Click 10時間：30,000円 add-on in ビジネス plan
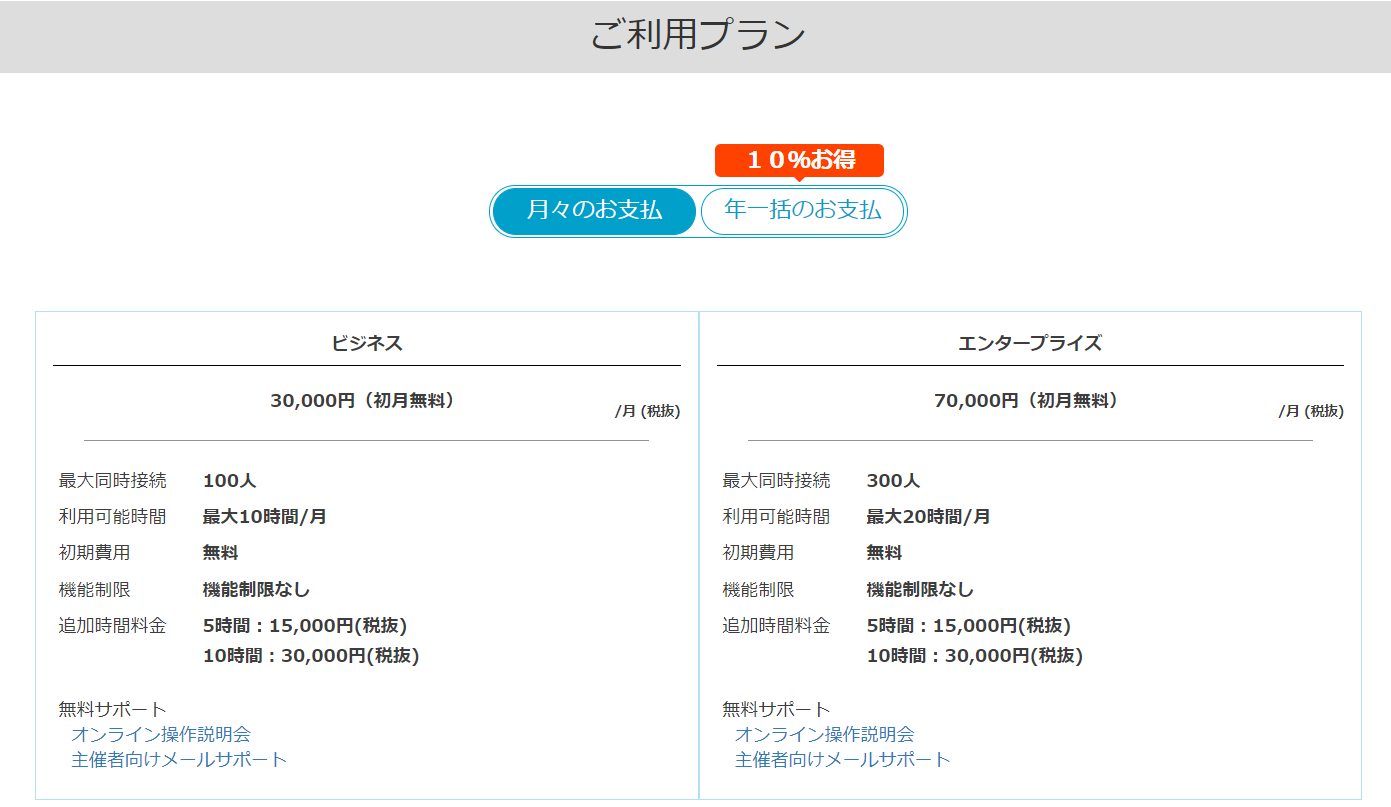 (x=311, y=656)
